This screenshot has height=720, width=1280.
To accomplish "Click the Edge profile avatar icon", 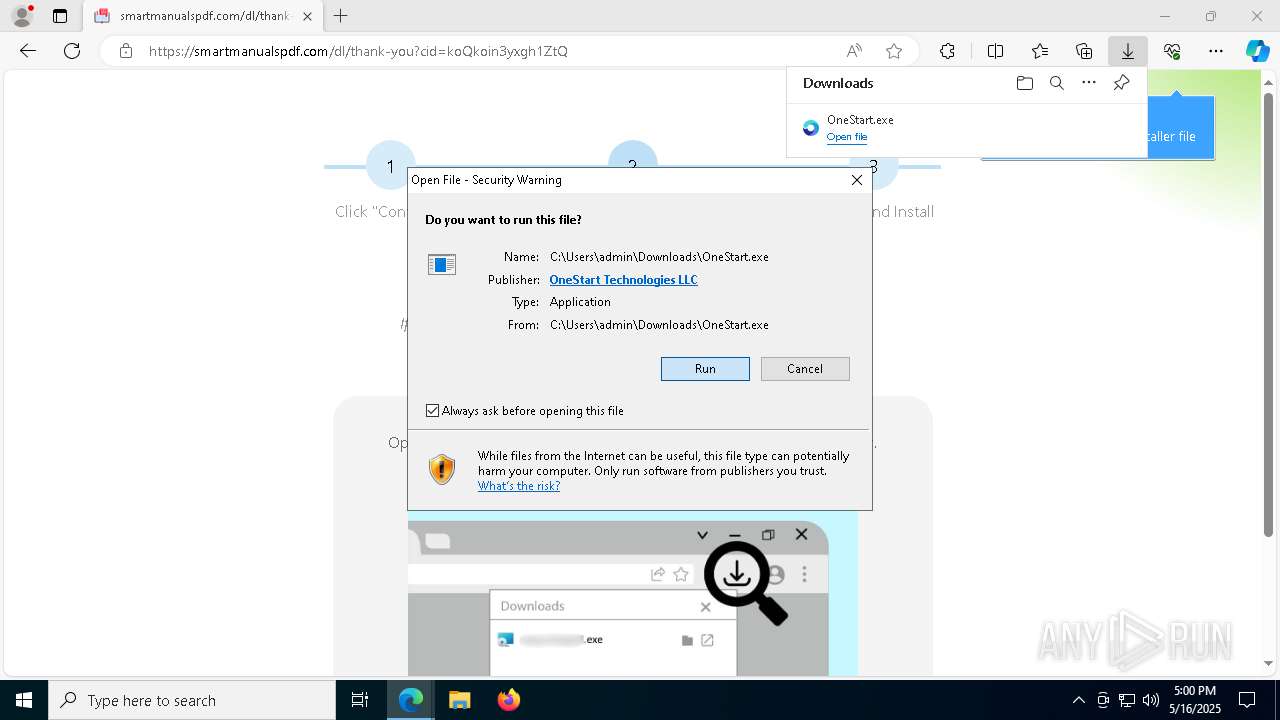I will [x=21, y=16].
